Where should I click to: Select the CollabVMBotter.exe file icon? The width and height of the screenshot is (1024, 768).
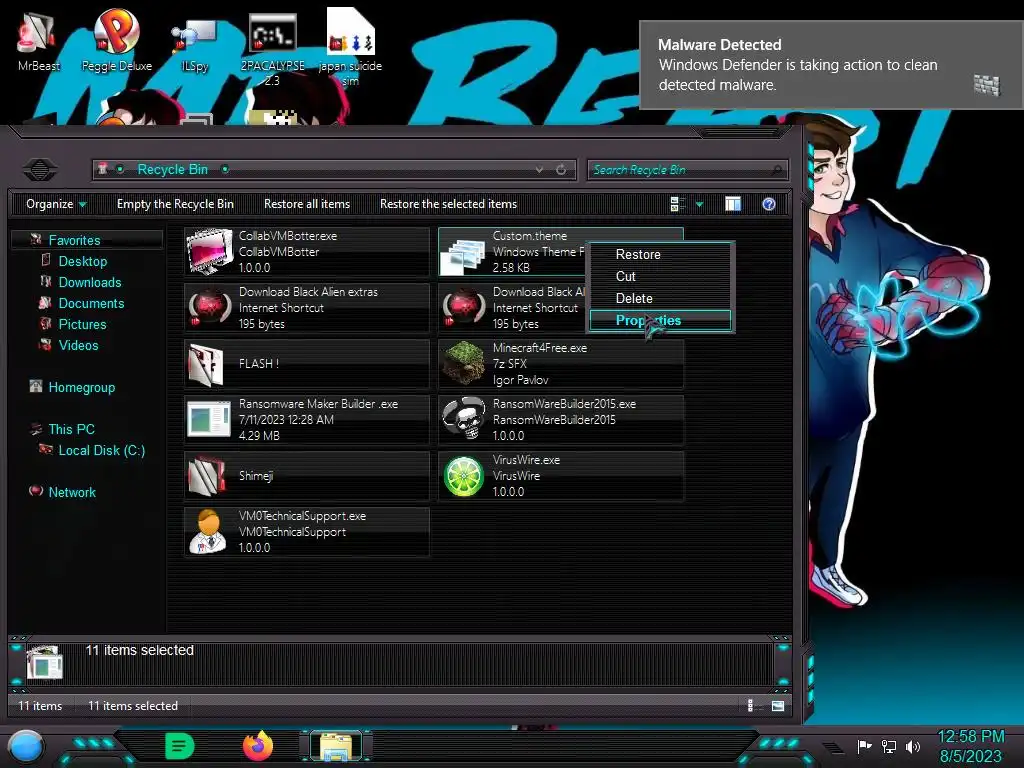(x=209, y=251)
